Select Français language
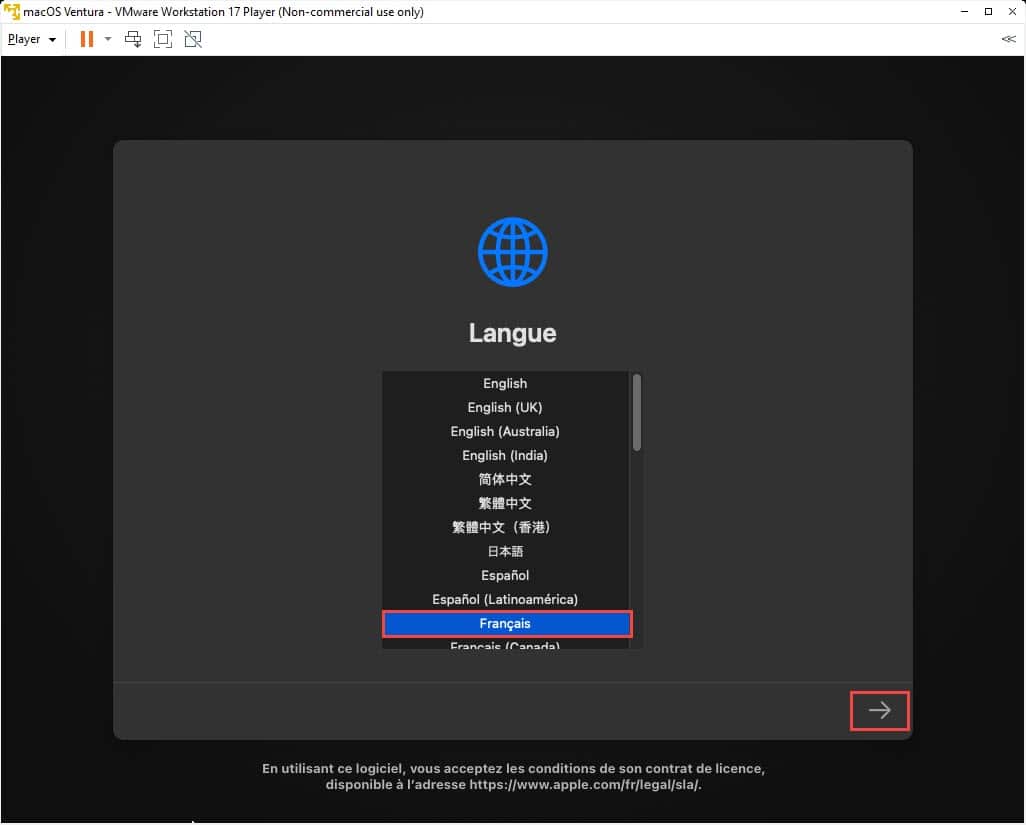The width and height of the screenshot is (1026, 825). [507, 623]
